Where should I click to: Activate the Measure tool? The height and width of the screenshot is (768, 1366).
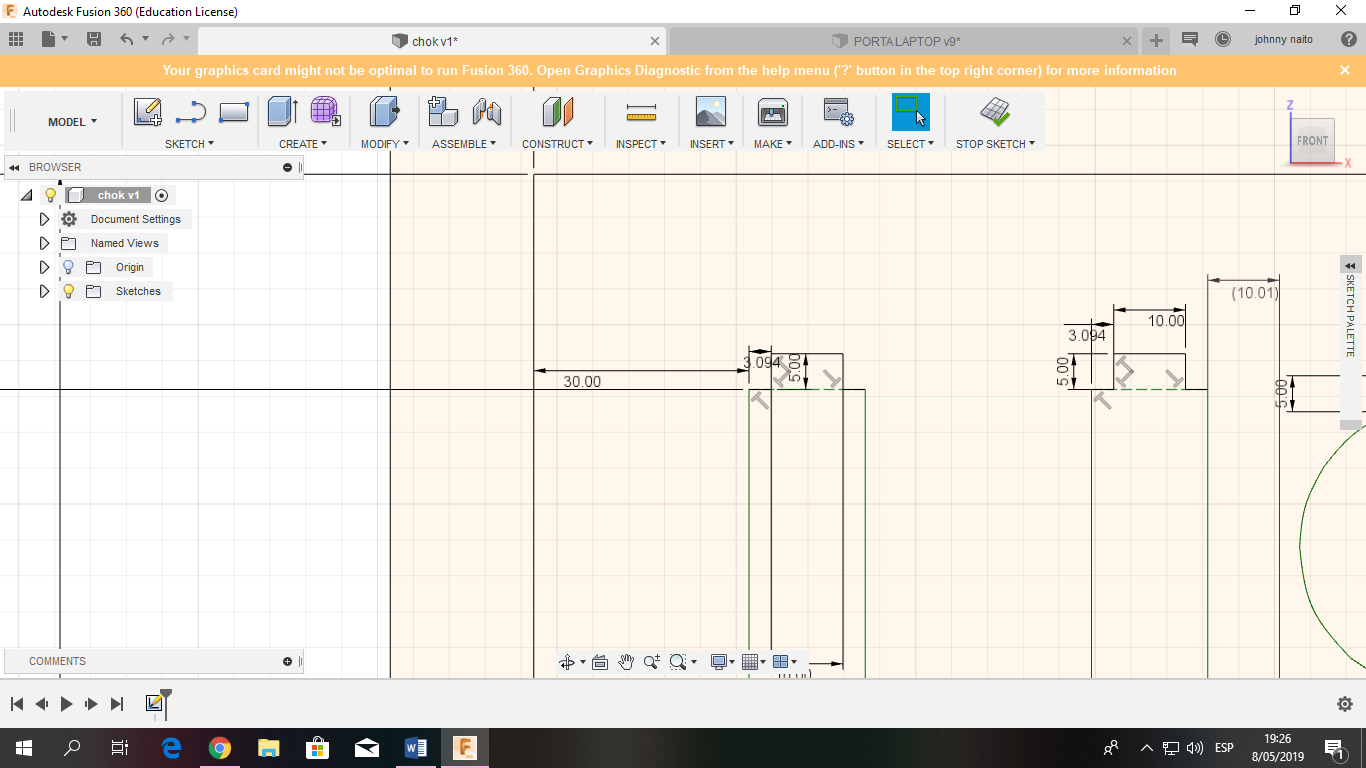[641, 112]
